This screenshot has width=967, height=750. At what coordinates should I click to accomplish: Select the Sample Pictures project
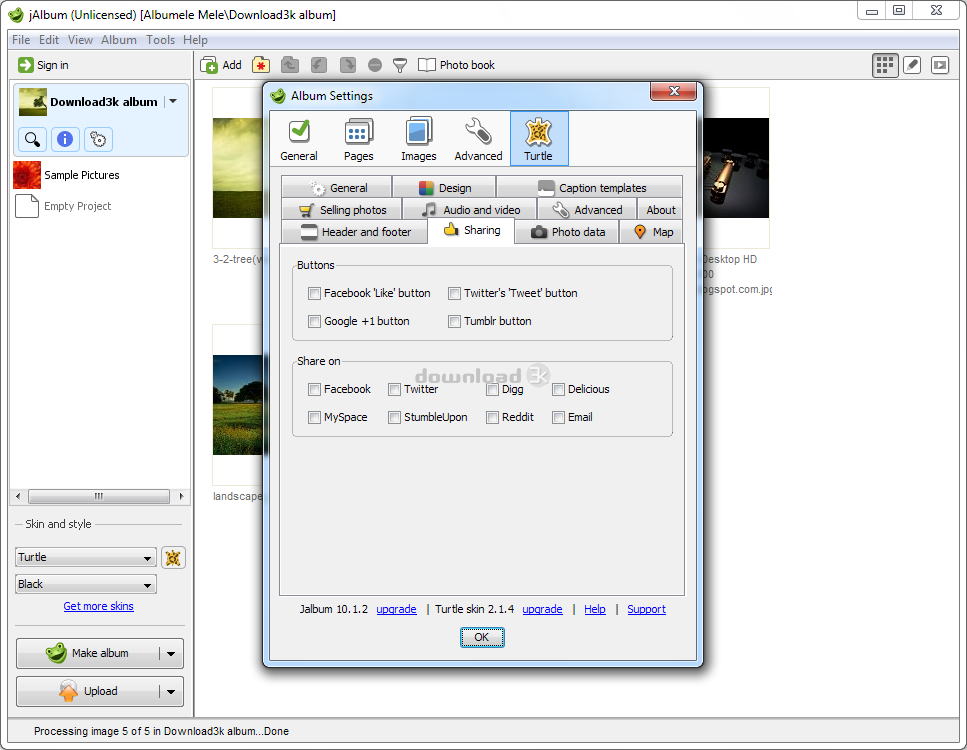(67, 175)
